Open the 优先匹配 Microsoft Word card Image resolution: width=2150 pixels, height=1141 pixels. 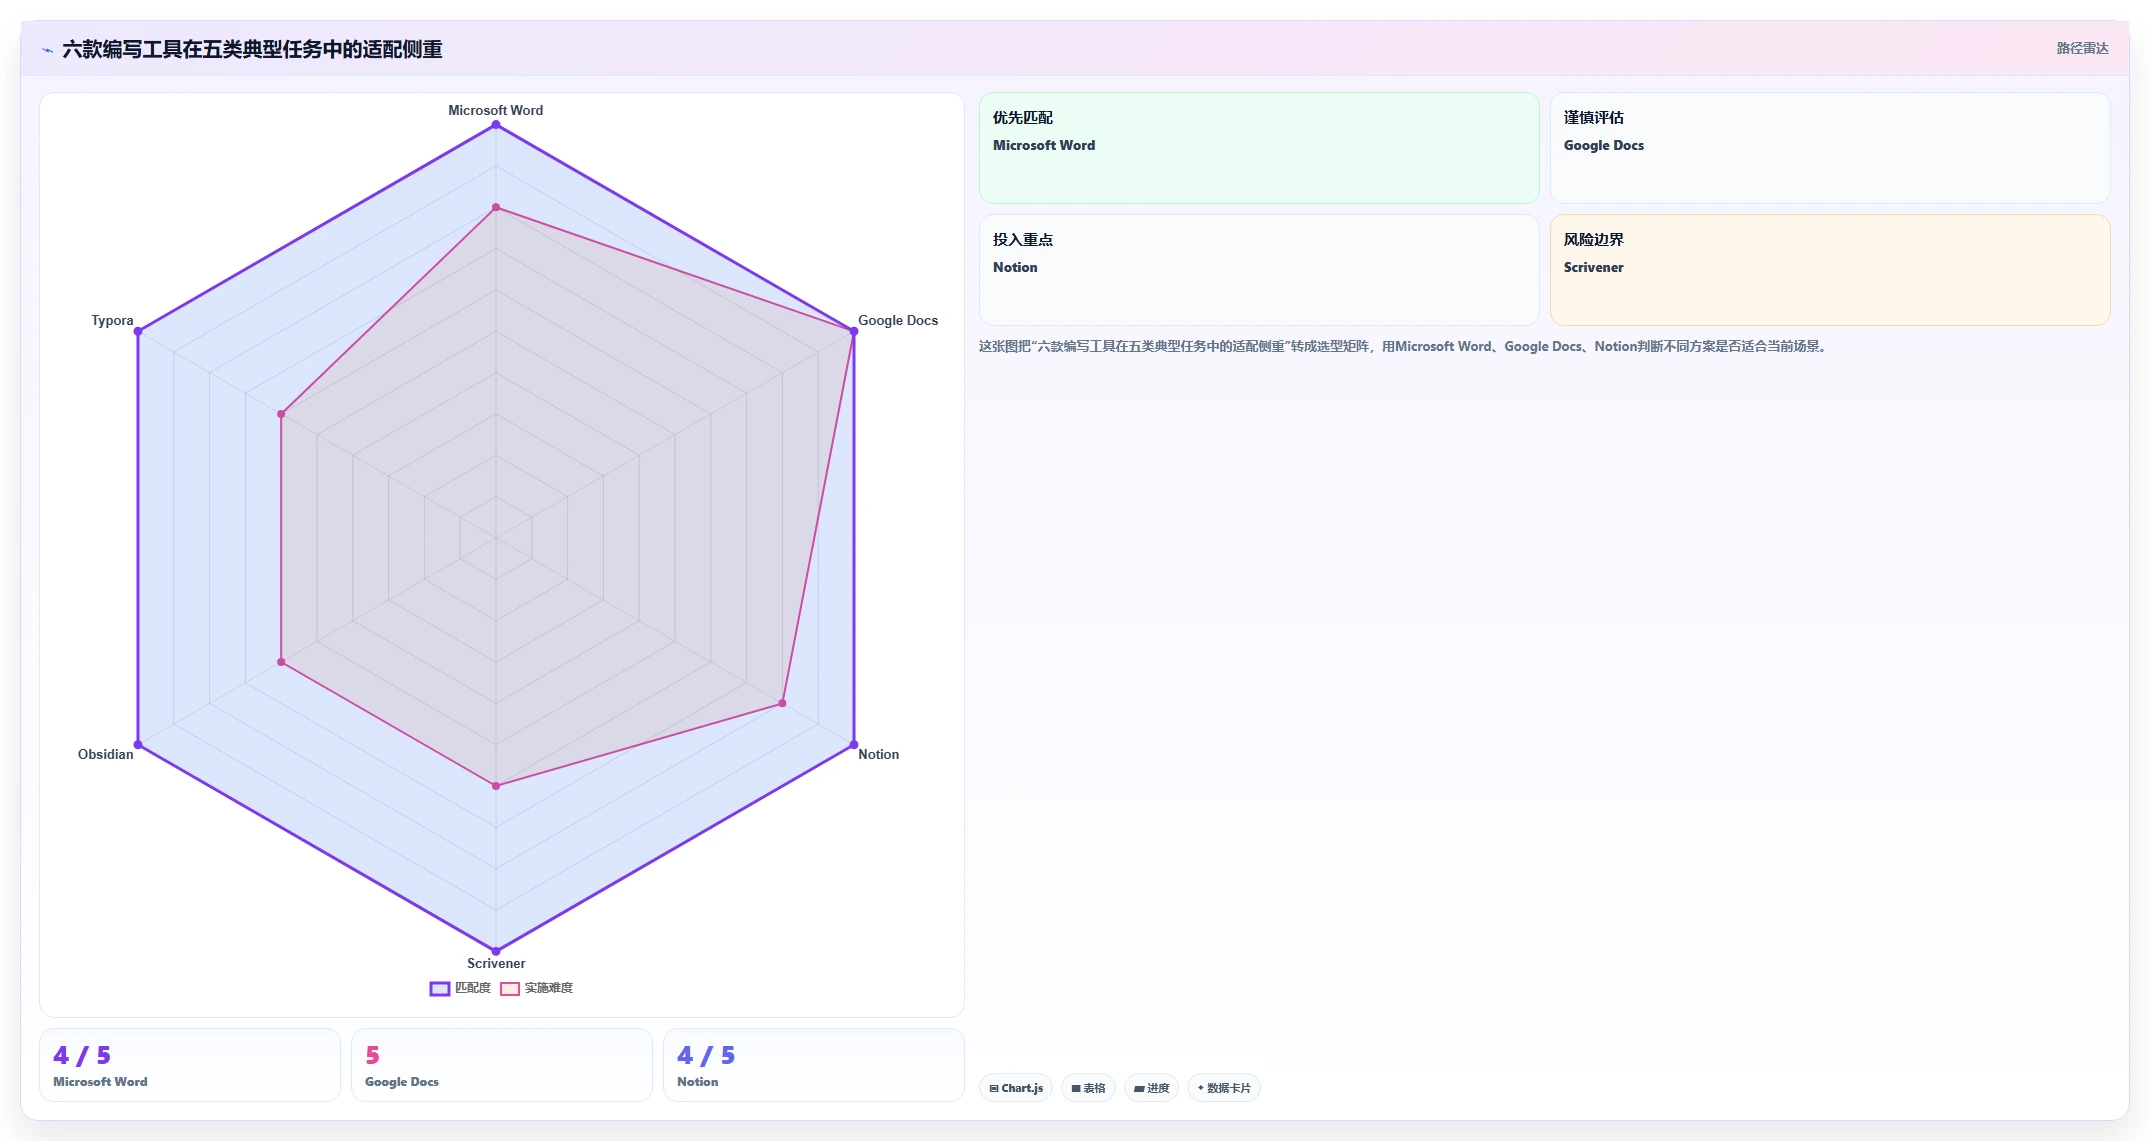(1259, 148)
